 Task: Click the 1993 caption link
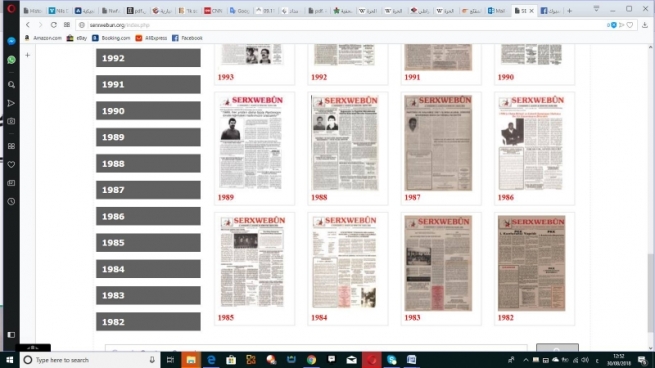pos(226,77)
